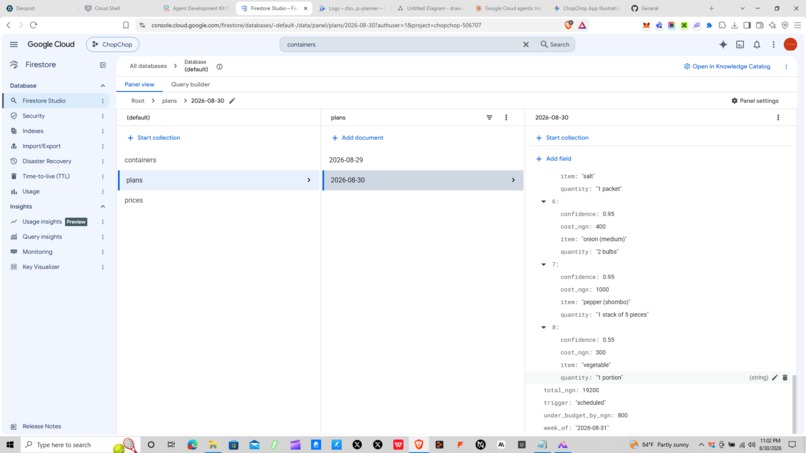Open the Windows Start menu

tap(10, 445)
